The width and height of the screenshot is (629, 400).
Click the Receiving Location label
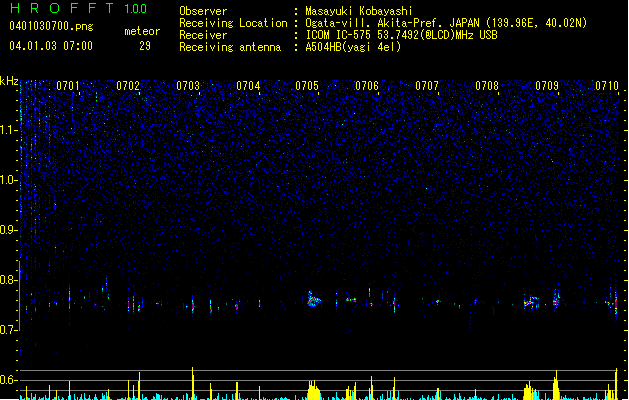point(233,23)
